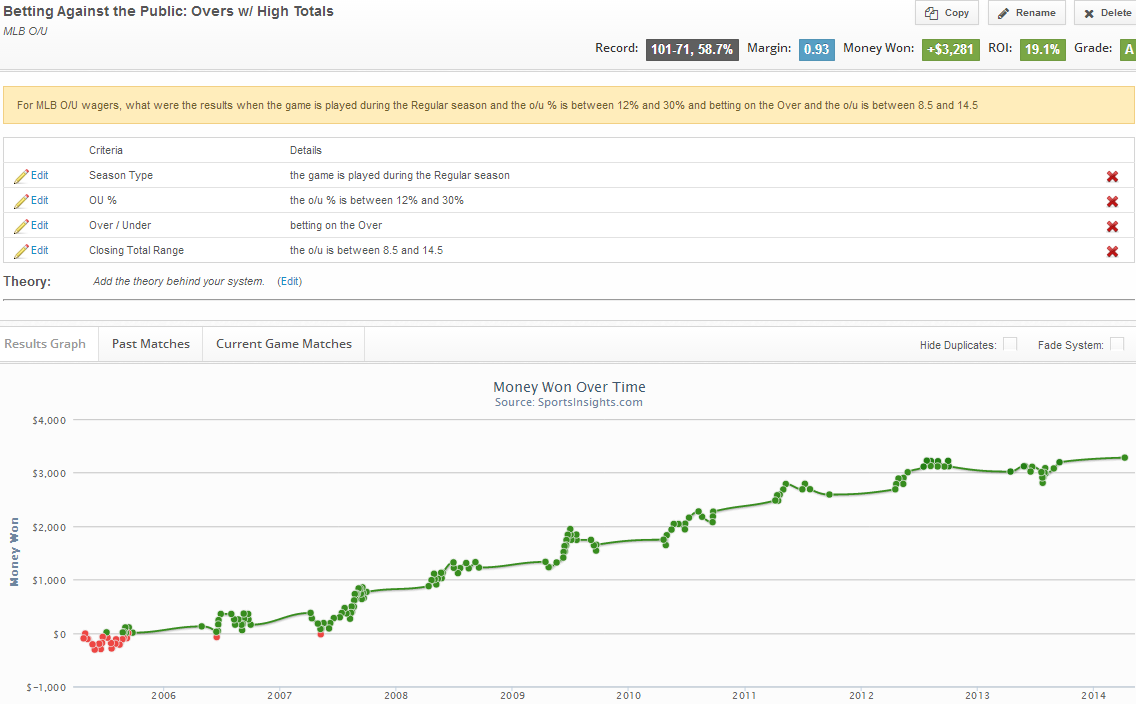Switch to the Past Matches tab
1136x704 pixels.
tap(150, 344)
